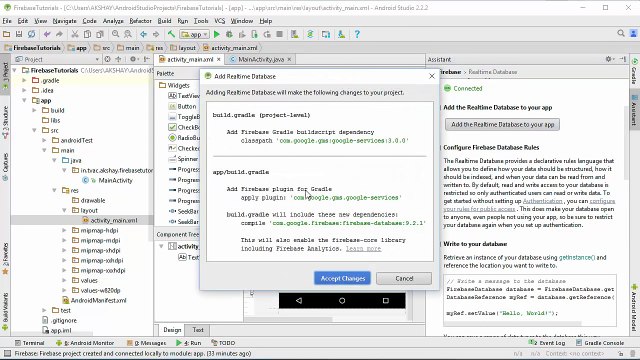Expand the mipmap-hdpi folder node

[64, 230]
